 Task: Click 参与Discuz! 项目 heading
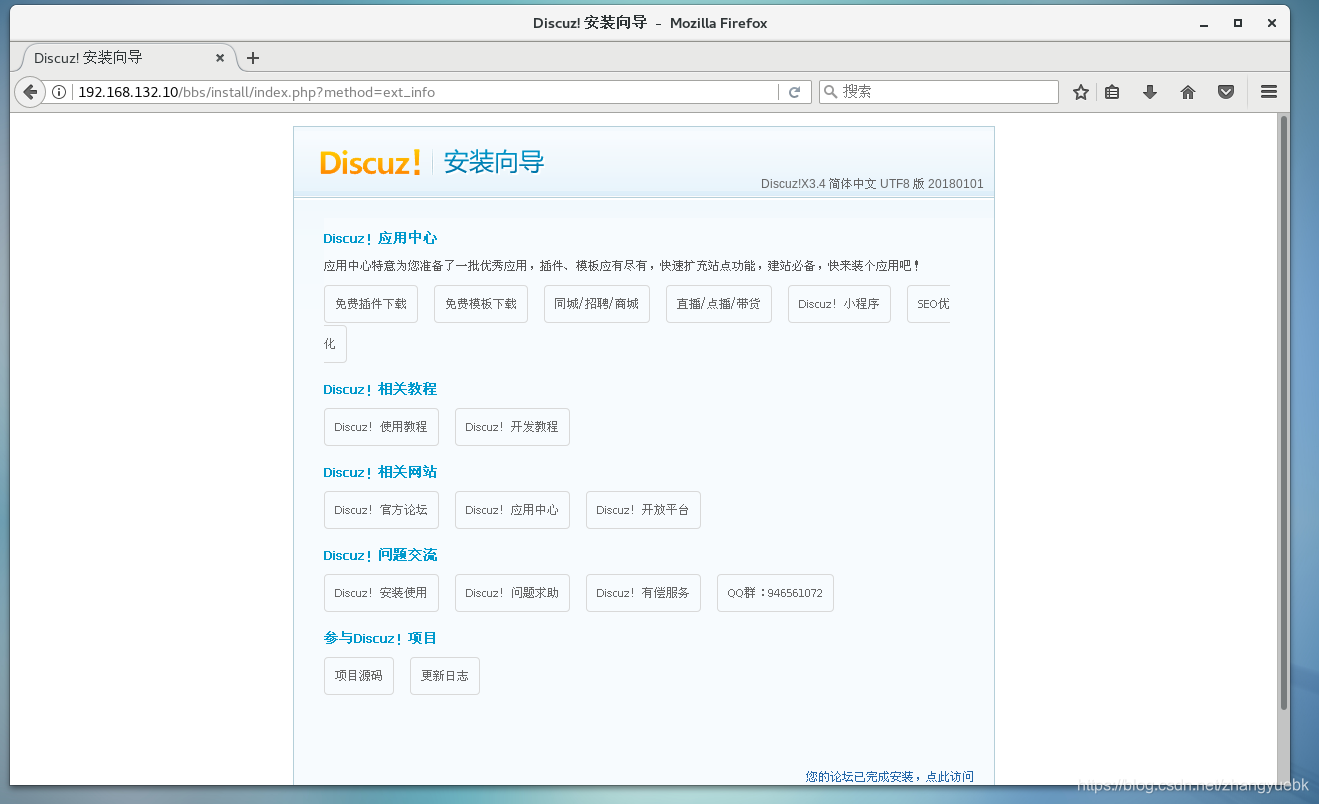tap(380, 639)
